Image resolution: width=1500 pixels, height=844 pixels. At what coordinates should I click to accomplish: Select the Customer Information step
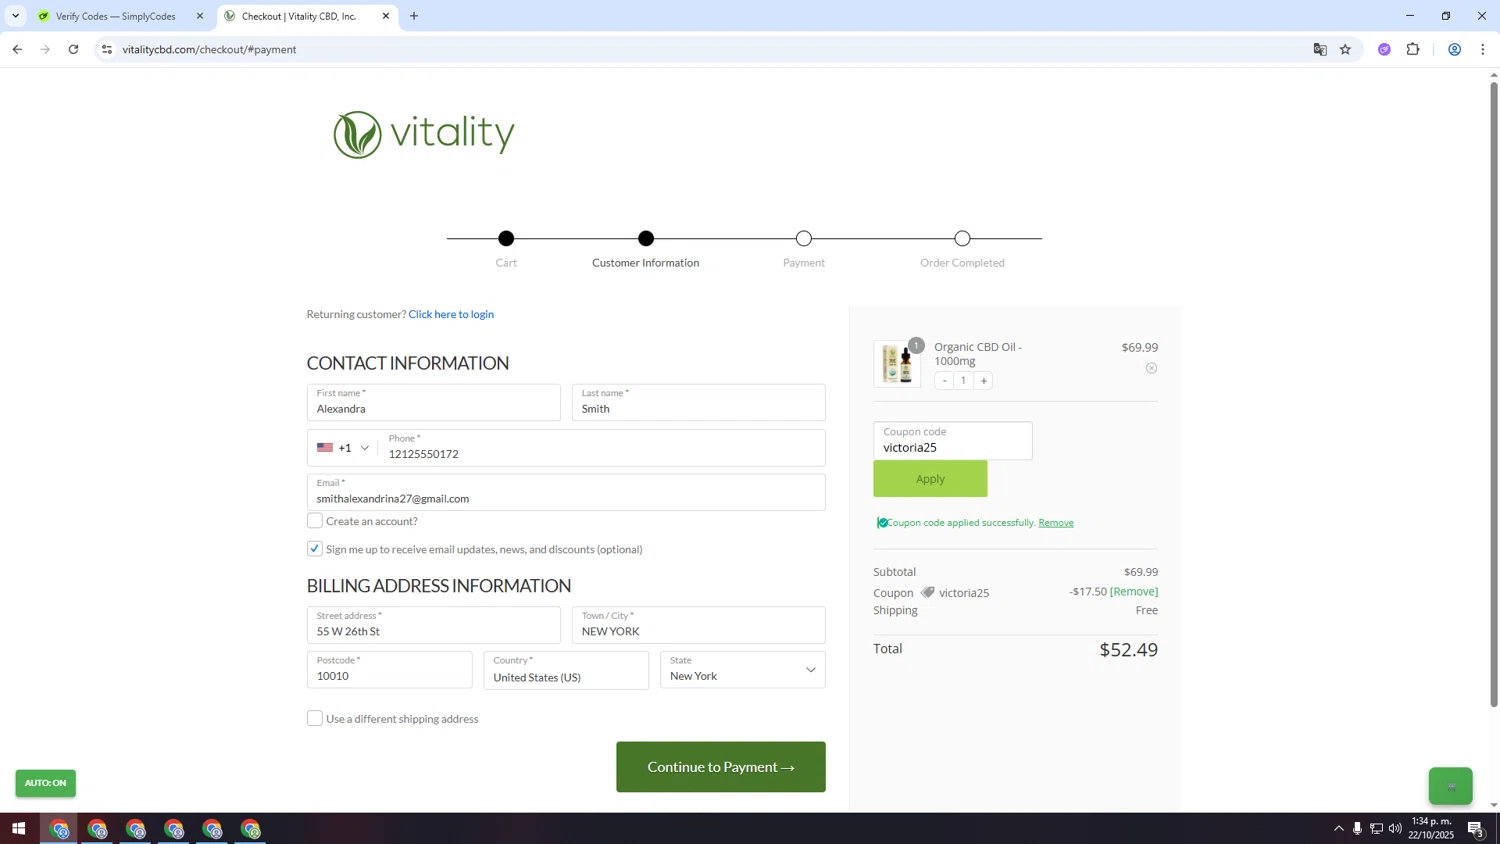(x=646, y=239)
